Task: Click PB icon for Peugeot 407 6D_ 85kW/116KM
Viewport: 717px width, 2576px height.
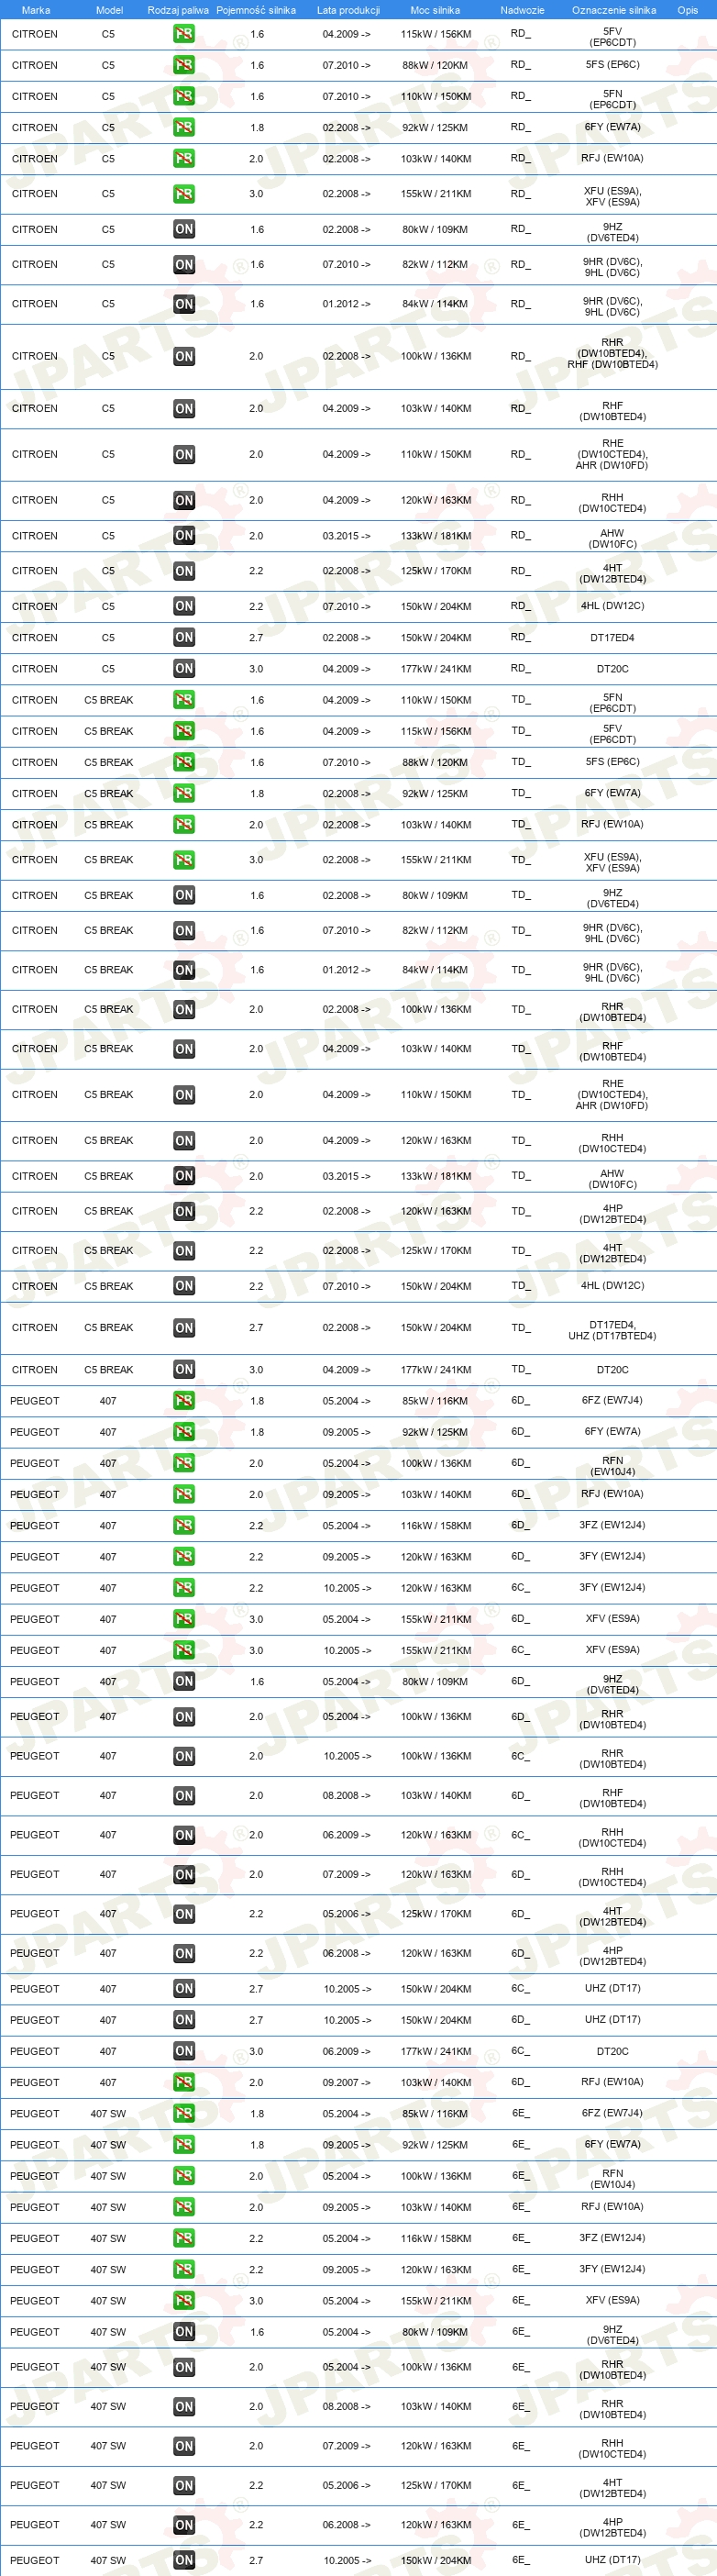Action: click(184, 1401)
